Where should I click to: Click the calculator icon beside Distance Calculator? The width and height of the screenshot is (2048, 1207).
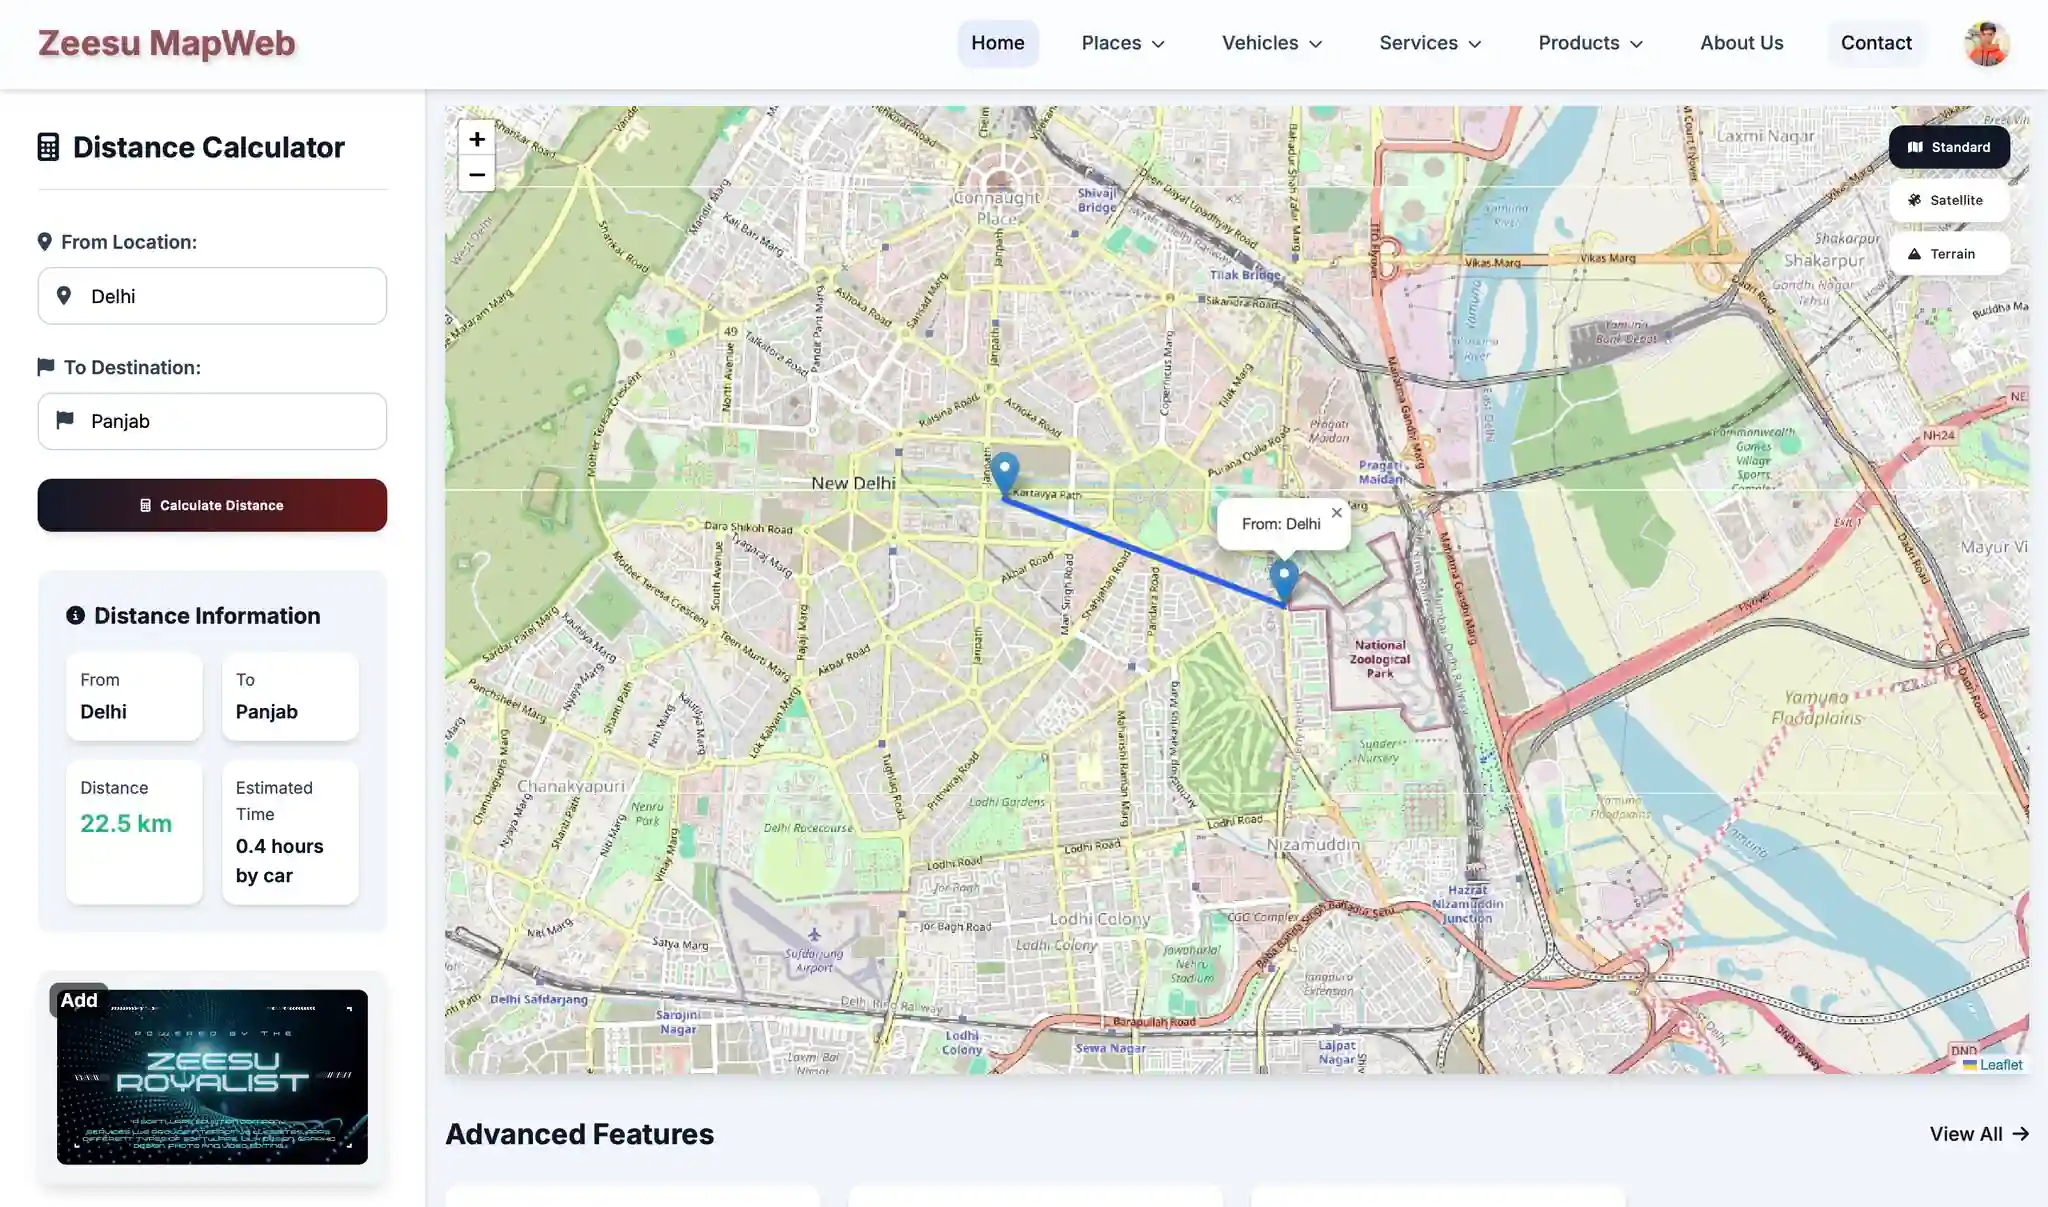click(48, 147)
